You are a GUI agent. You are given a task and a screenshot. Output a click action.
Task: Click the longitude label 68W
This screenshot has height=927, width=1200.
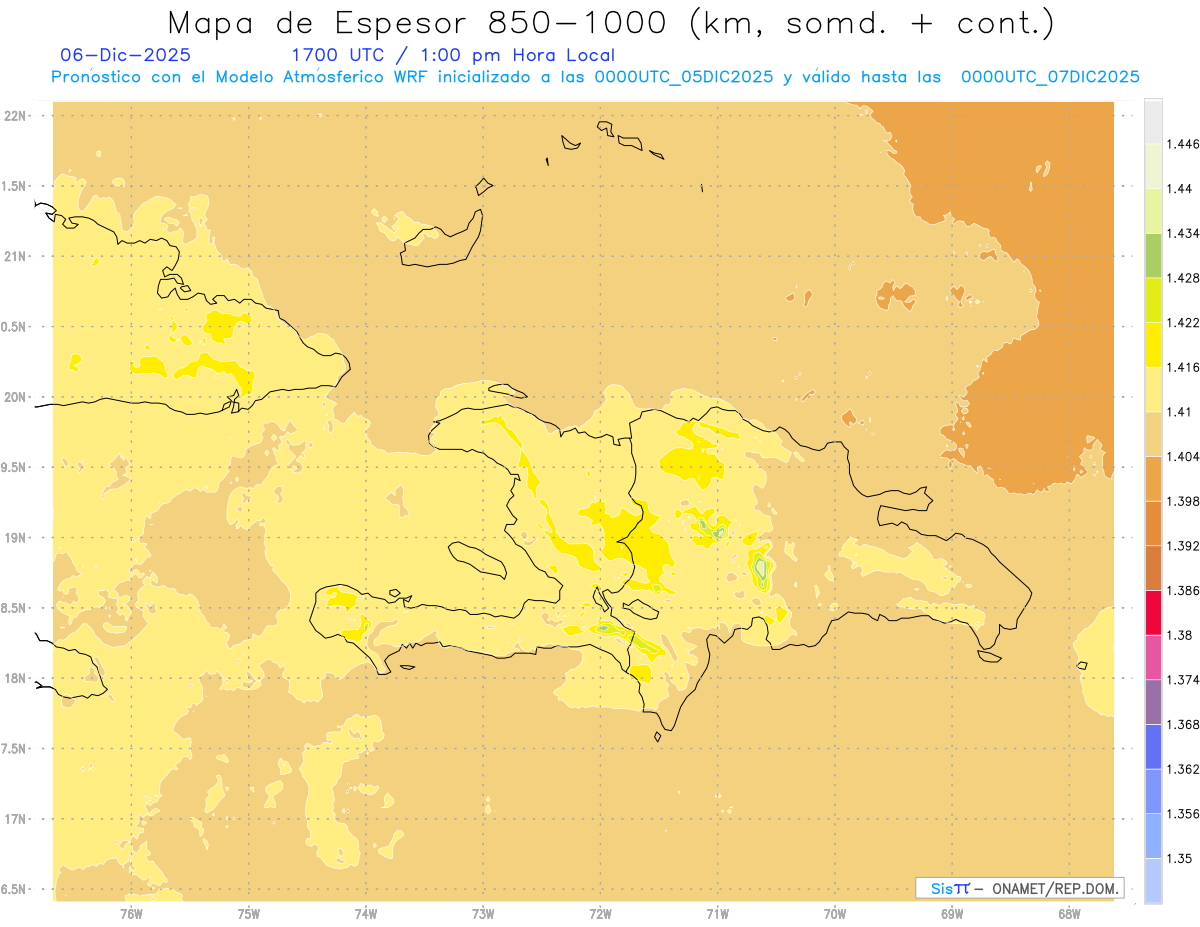click(x=1069, y=913)
